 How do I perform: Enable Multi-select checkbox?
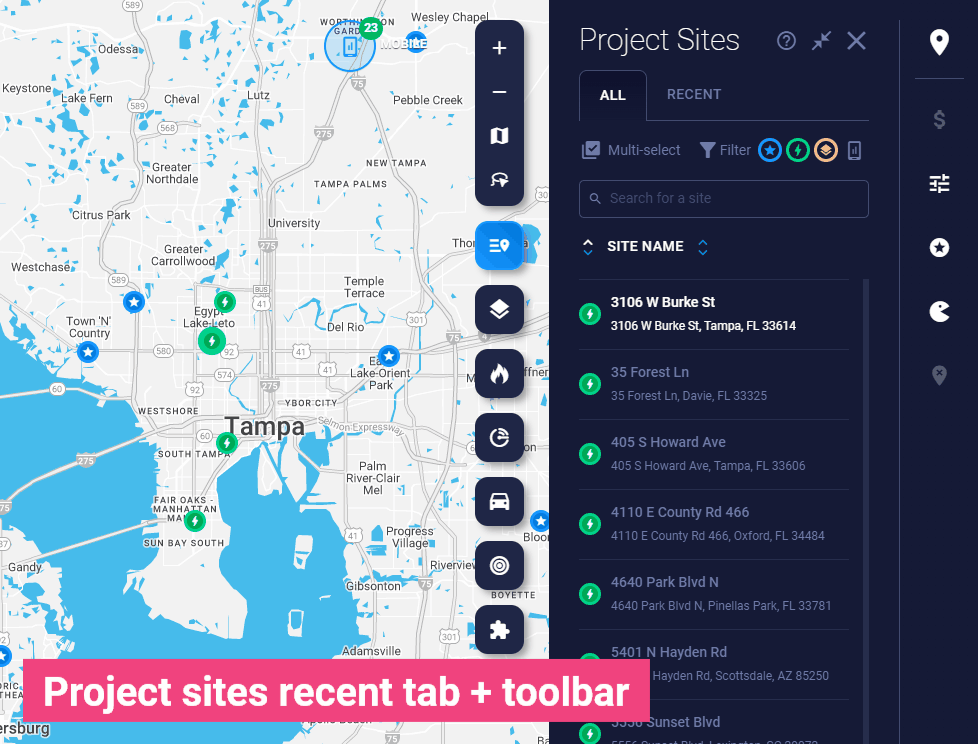coord(631,150)
